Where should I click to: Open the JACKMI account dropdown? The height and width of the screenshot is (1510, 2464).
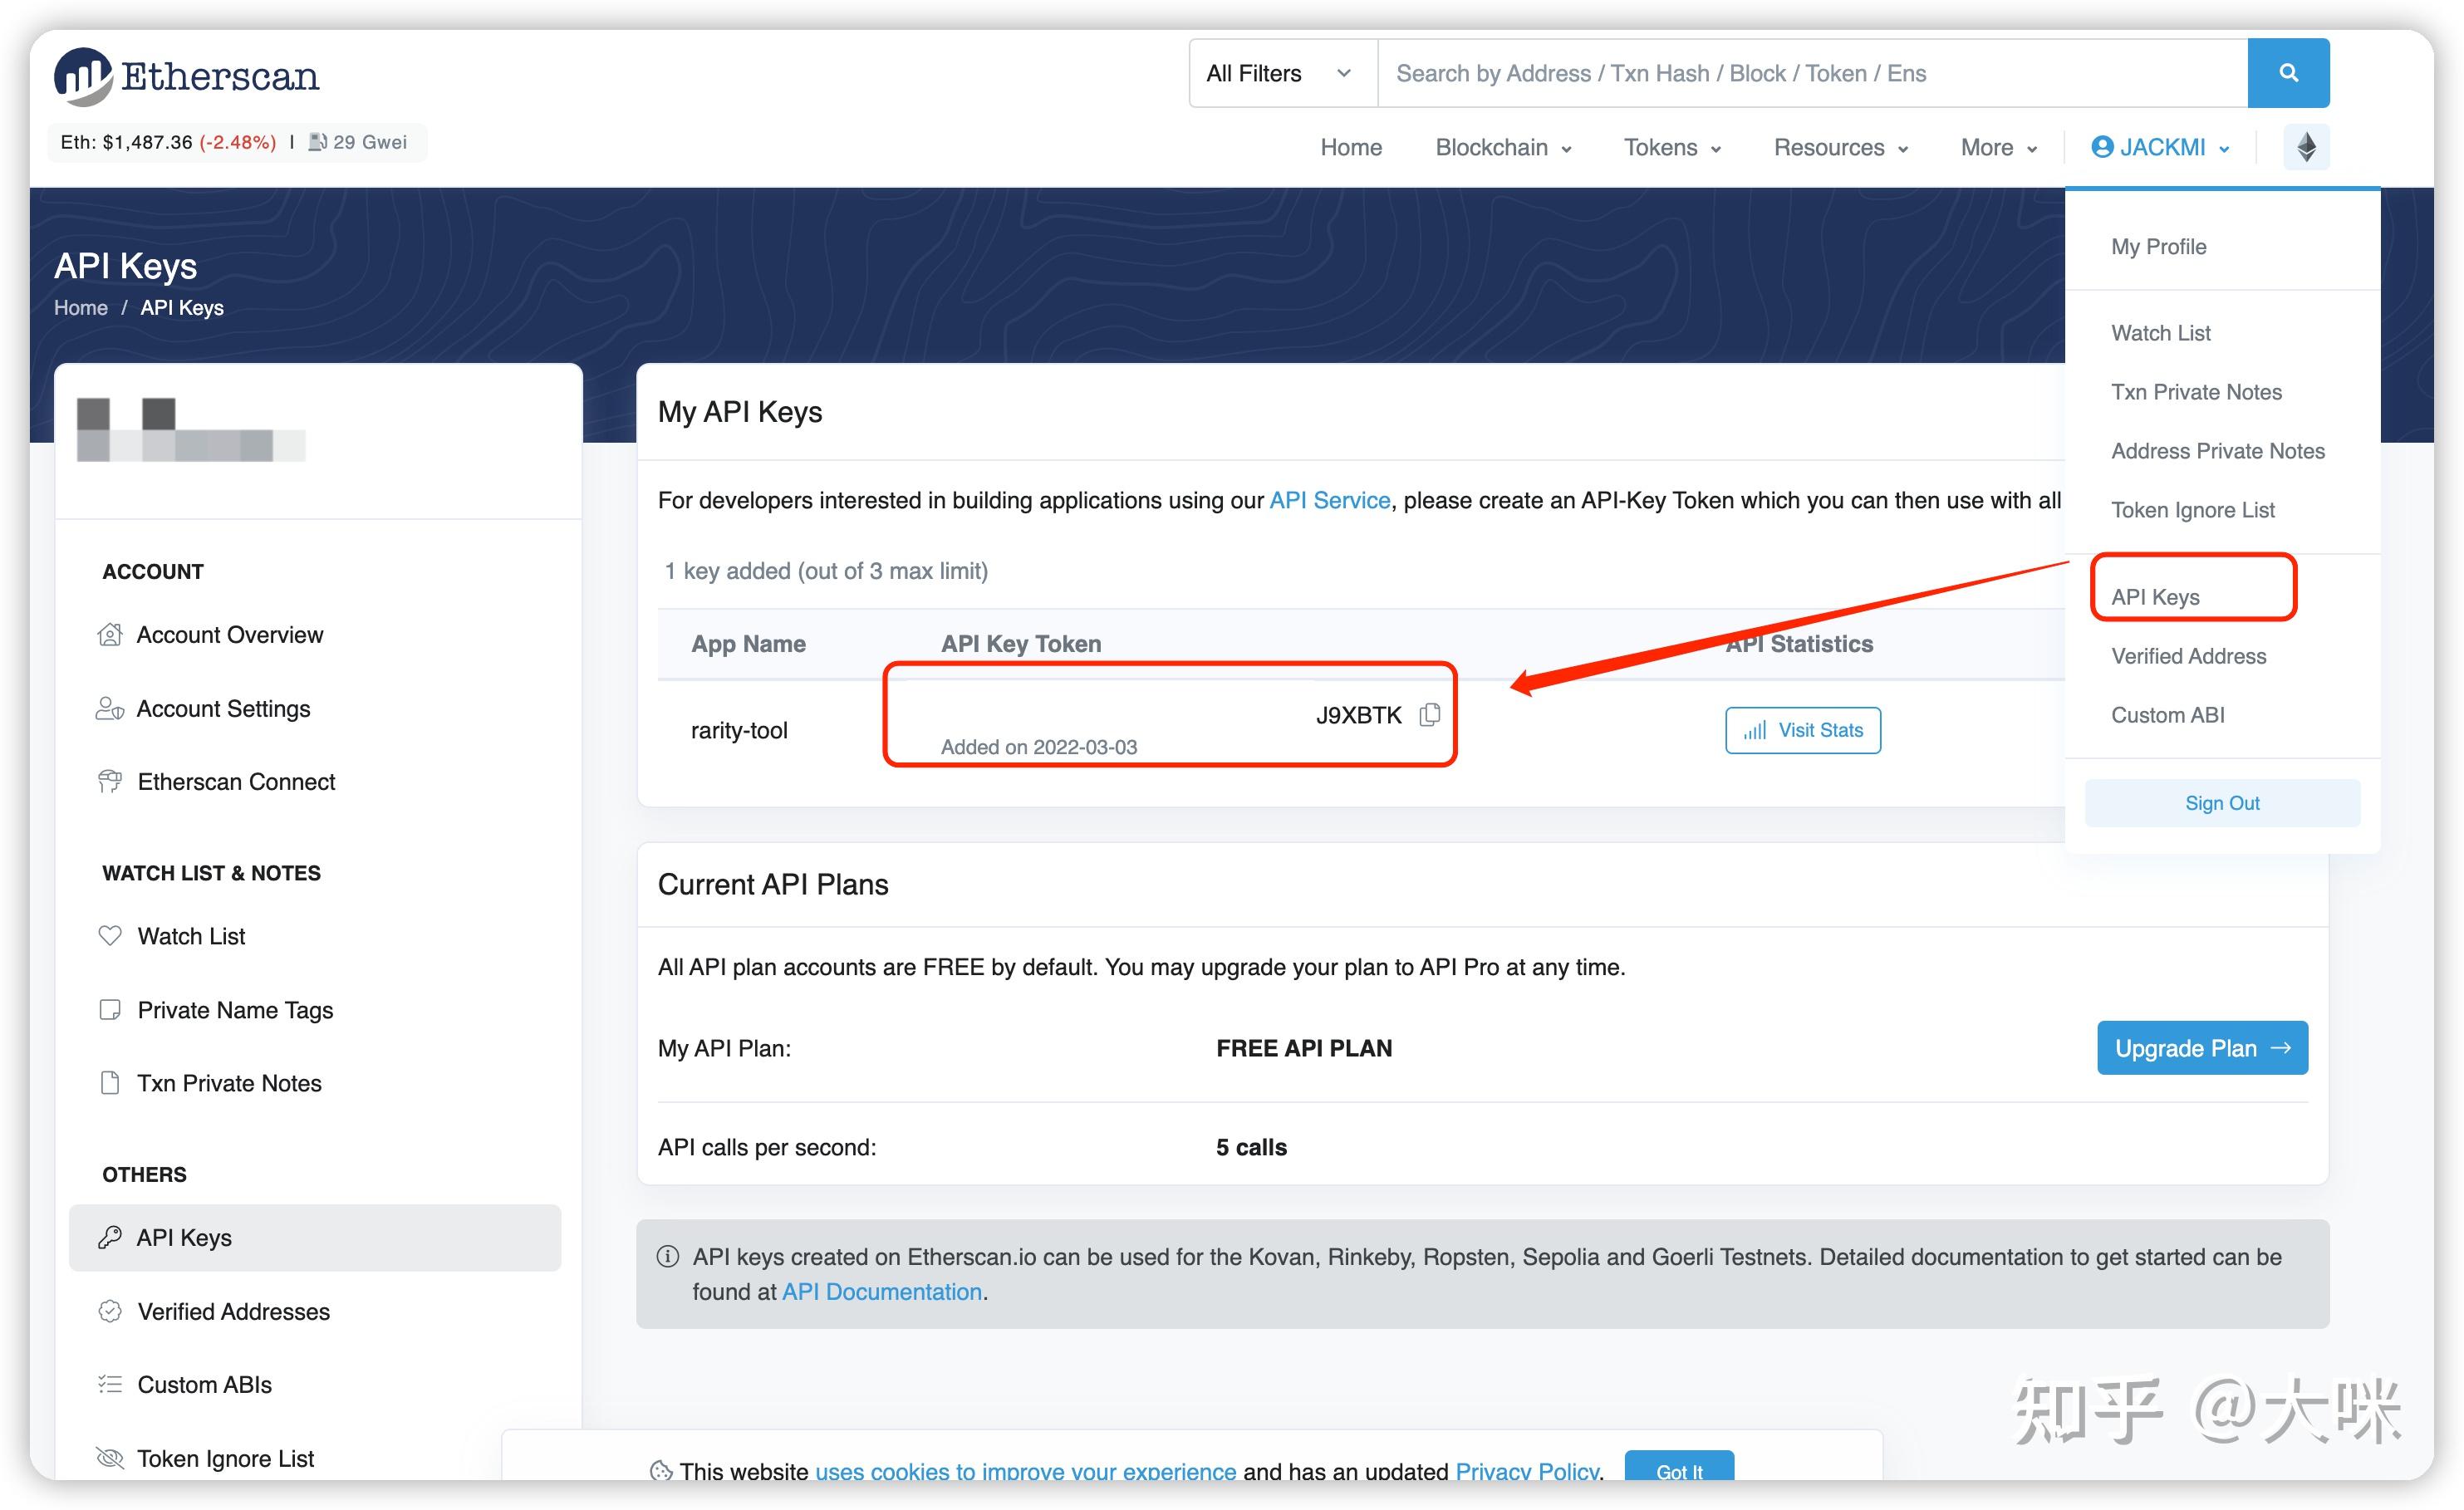2160,148
